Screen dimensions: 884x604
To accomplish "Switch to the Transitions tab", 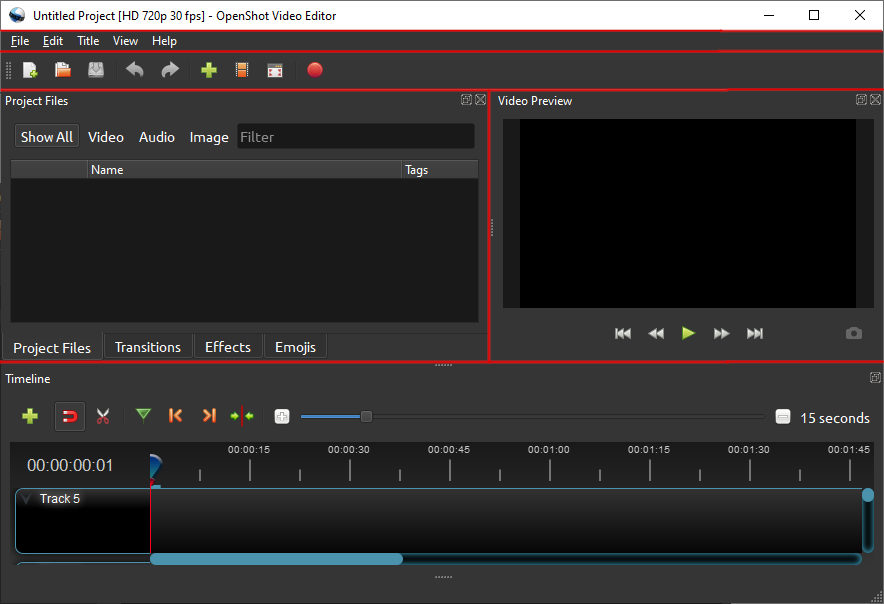I will point(148,347).
